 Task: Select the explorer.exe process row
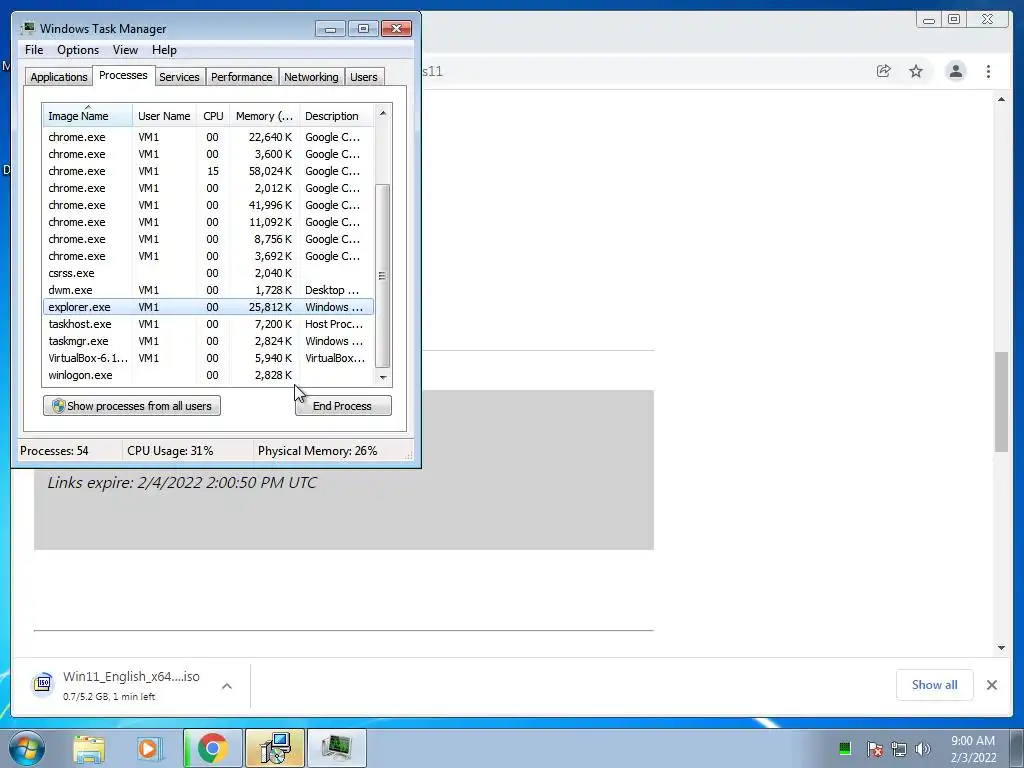[208, 307]
